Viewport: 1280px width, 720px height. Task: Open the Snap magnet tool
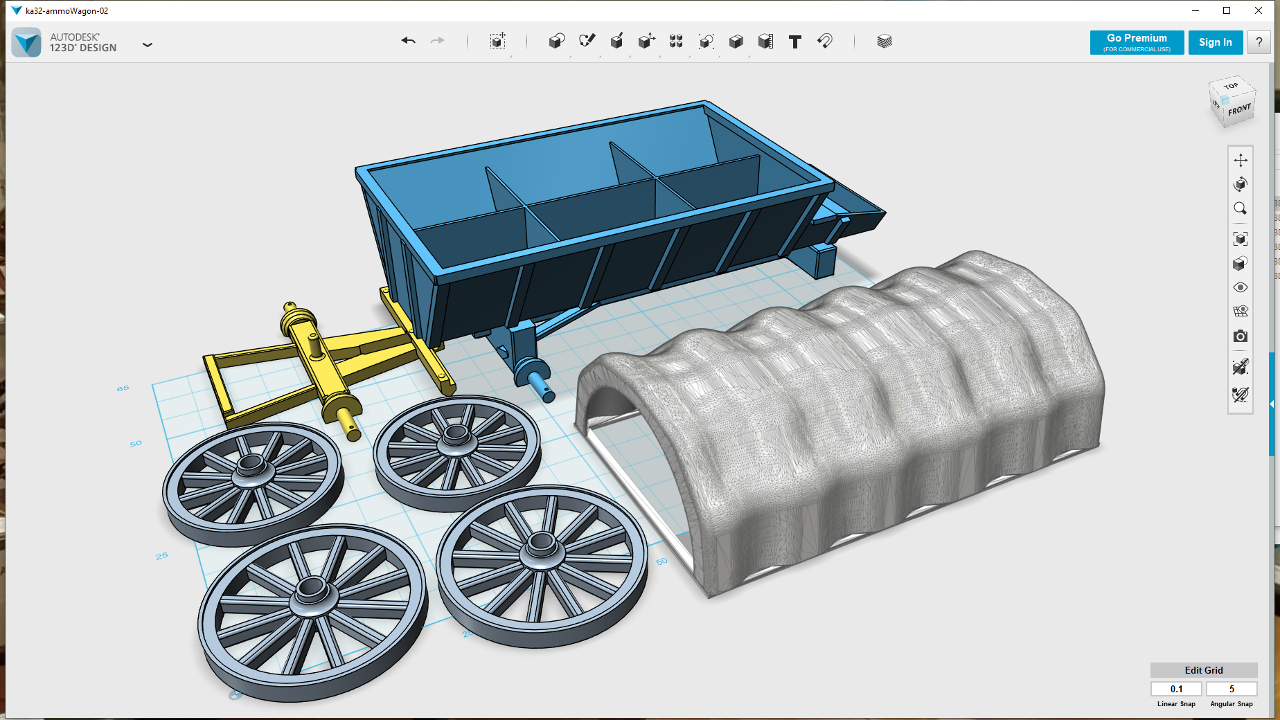[x=825, y=41]
